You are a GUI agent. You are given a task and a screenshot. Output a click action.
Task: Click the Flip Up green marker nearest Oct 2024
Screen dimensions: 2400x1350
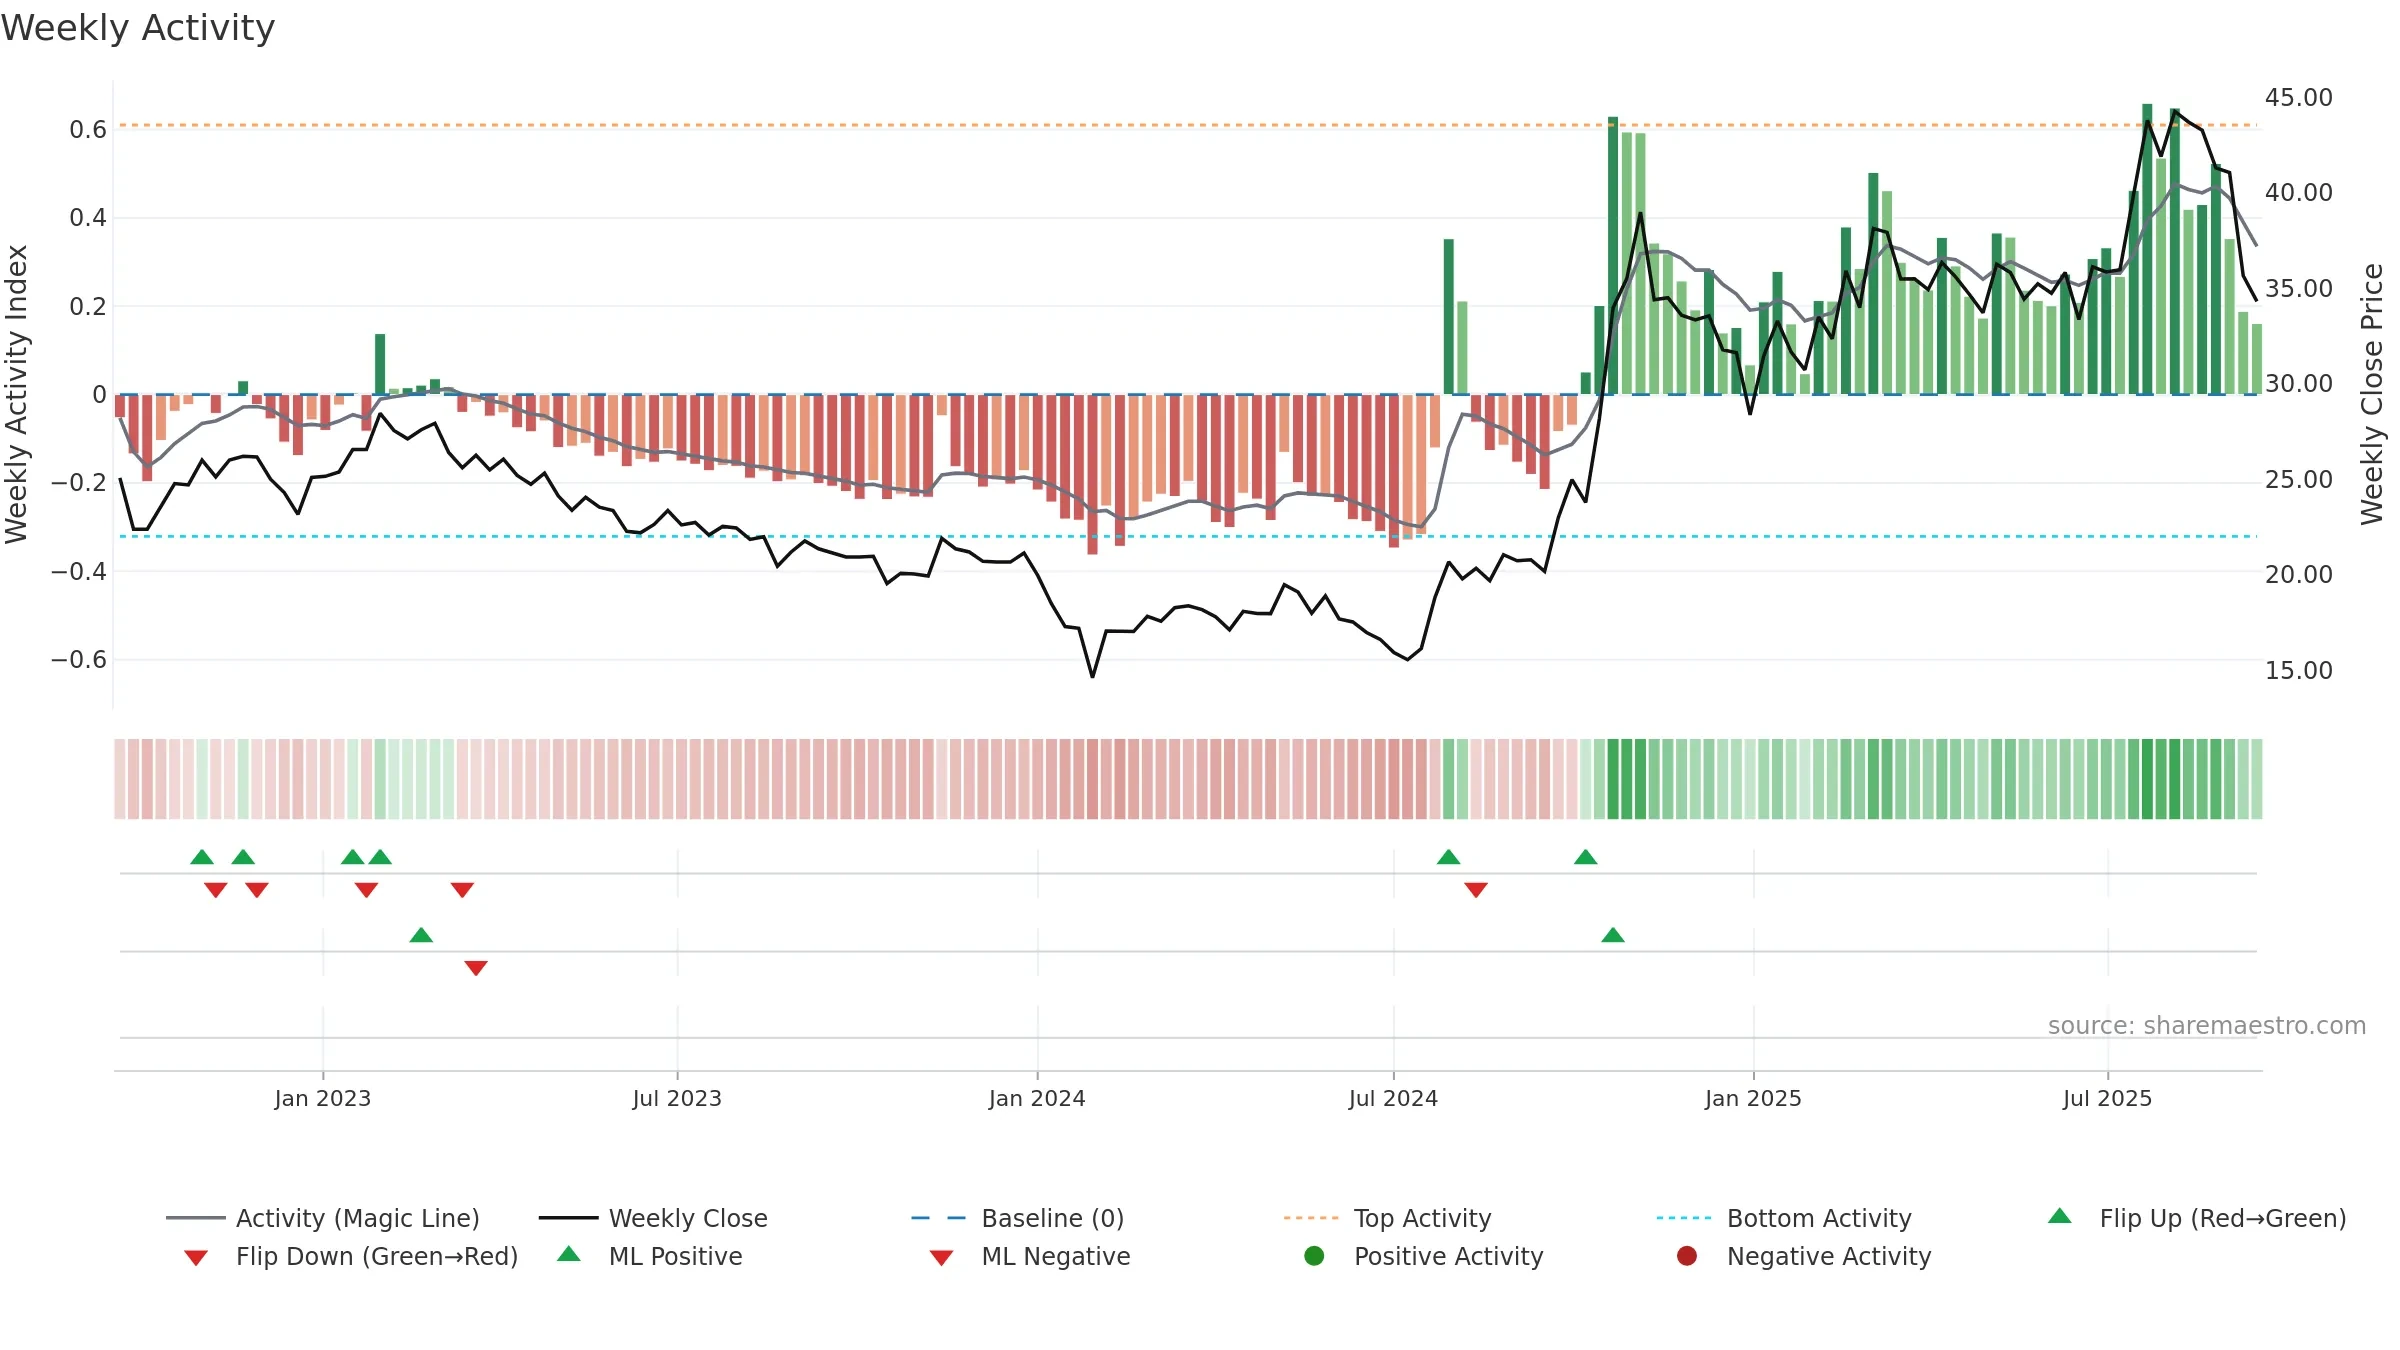tap(1586, 857)
